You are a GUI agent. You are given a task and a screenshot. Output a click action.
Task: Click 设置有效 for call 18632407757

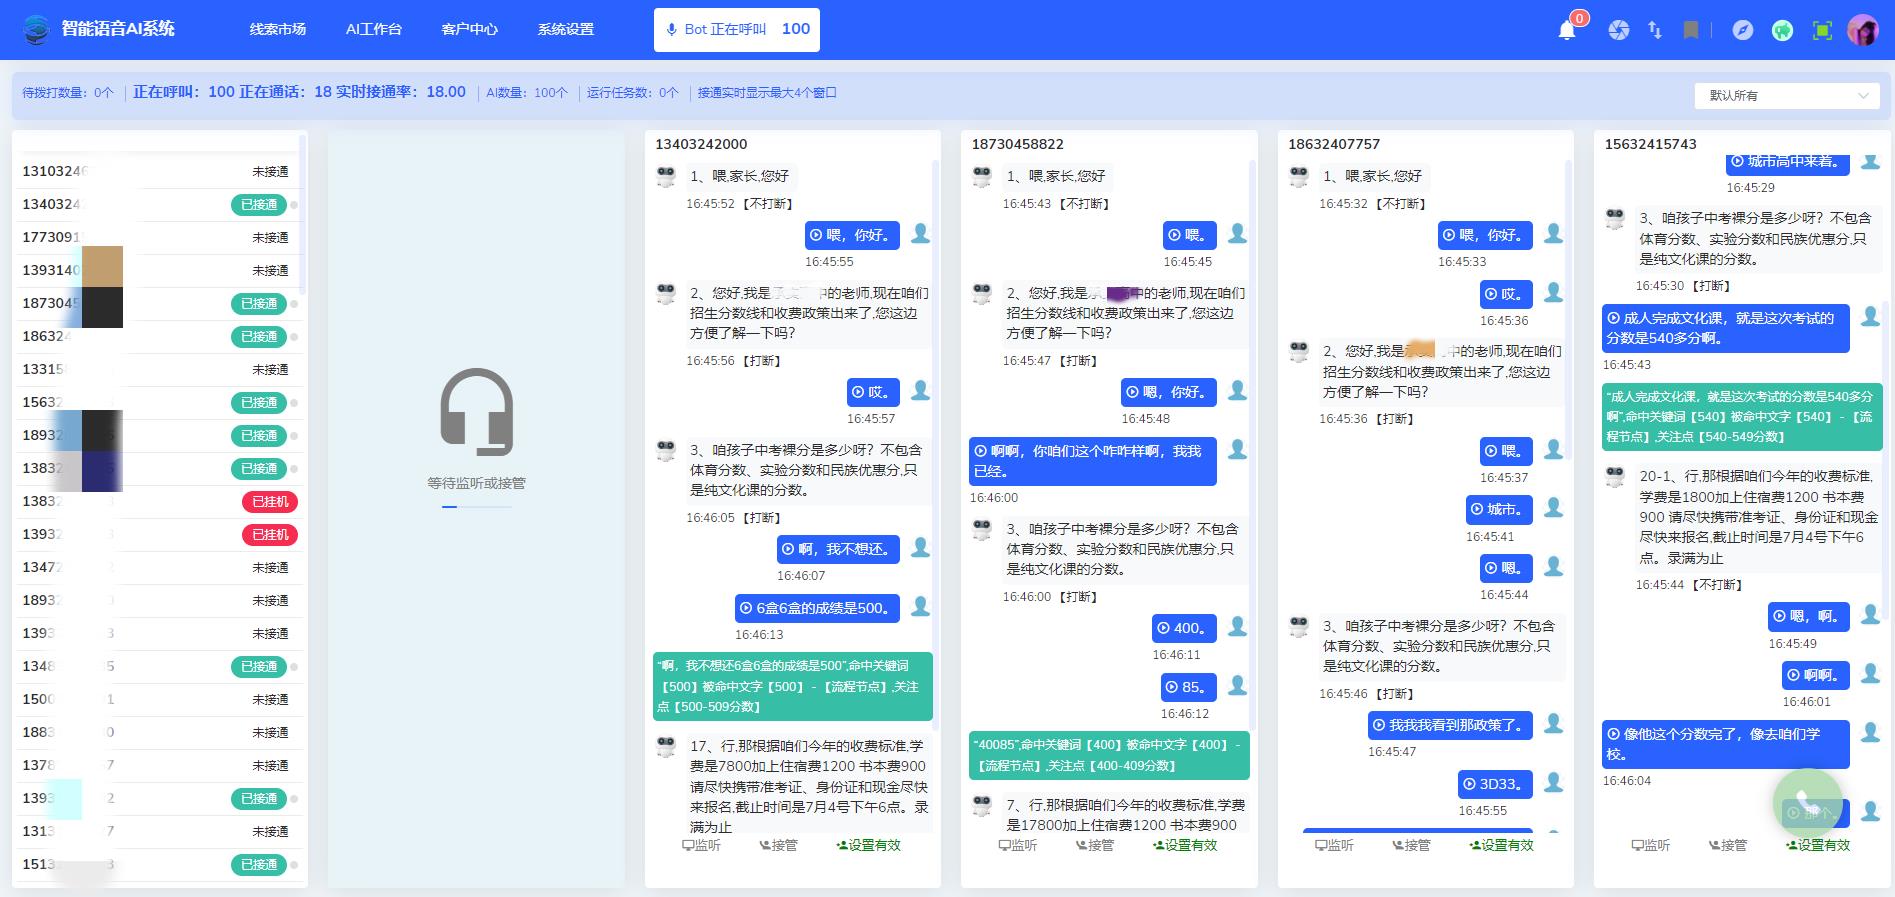(x=1501, y=845)
